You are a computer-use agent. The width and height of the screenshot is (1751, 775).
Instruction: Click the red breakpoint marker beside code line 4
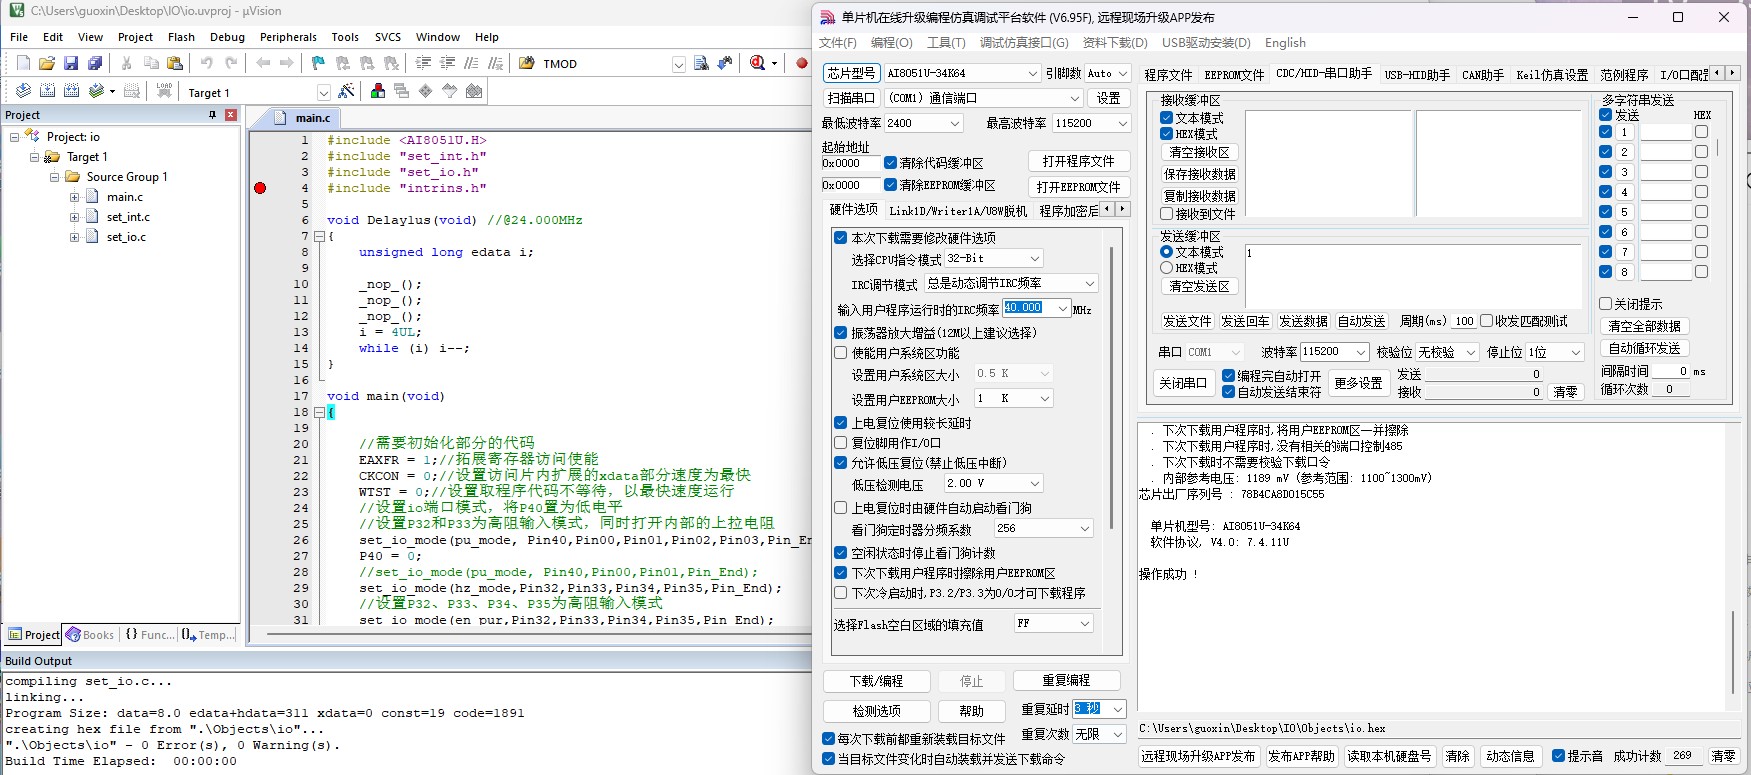coord(260,188)
